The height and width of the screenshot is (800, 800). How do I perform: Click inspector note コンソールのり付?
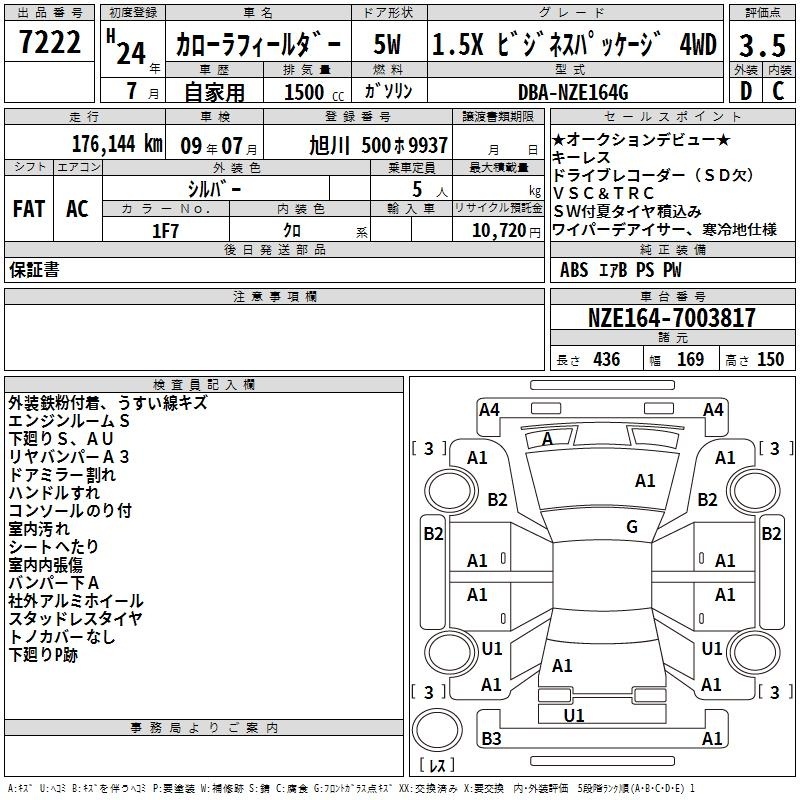[70, 510]
